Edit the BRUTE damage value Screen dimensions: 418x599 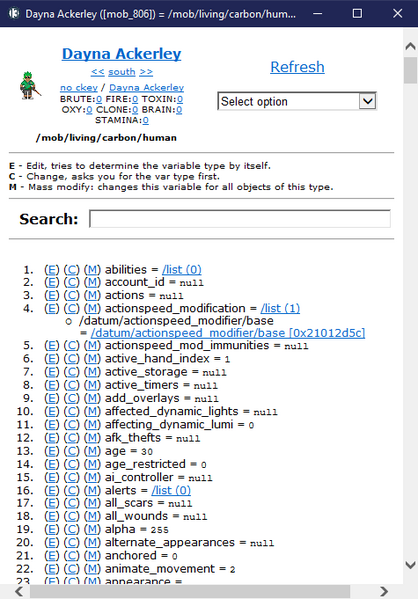(99, 99)
